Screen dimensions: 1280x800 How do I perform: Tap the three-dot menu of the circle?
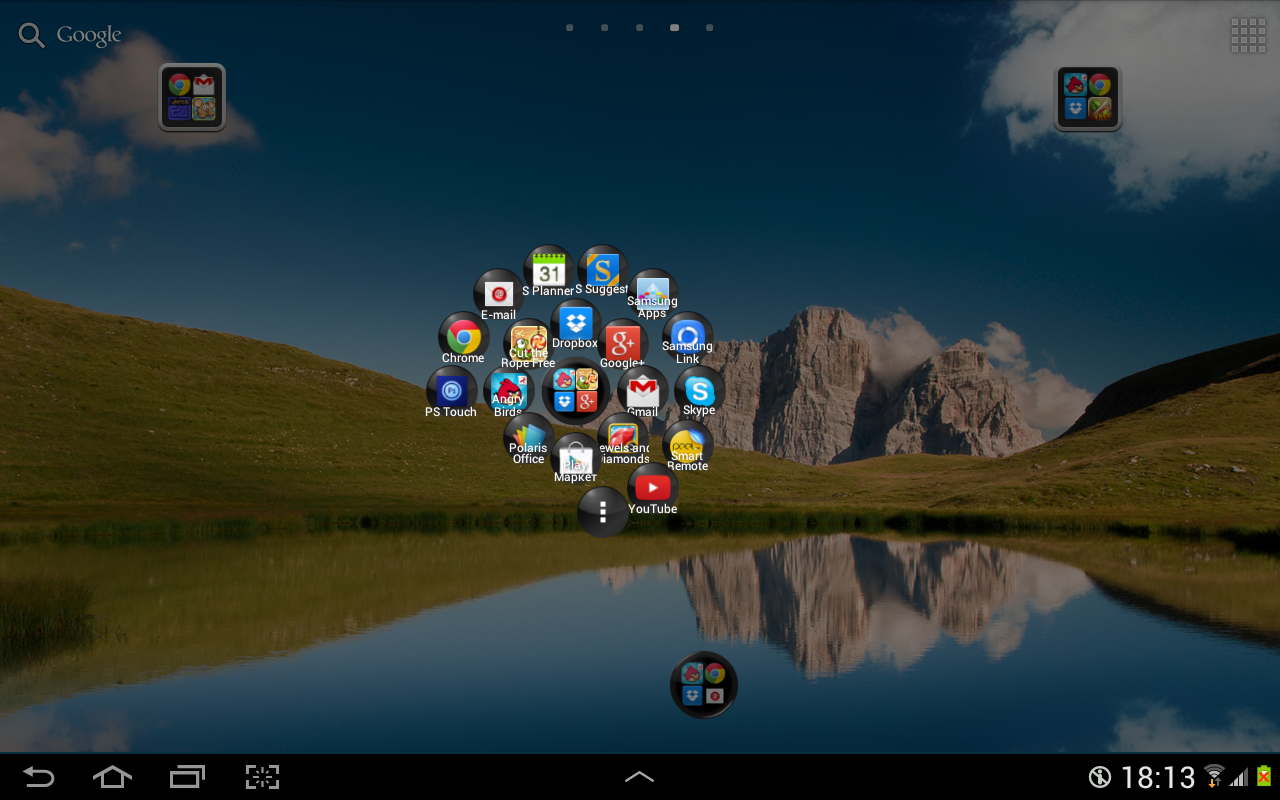[603, 512]
